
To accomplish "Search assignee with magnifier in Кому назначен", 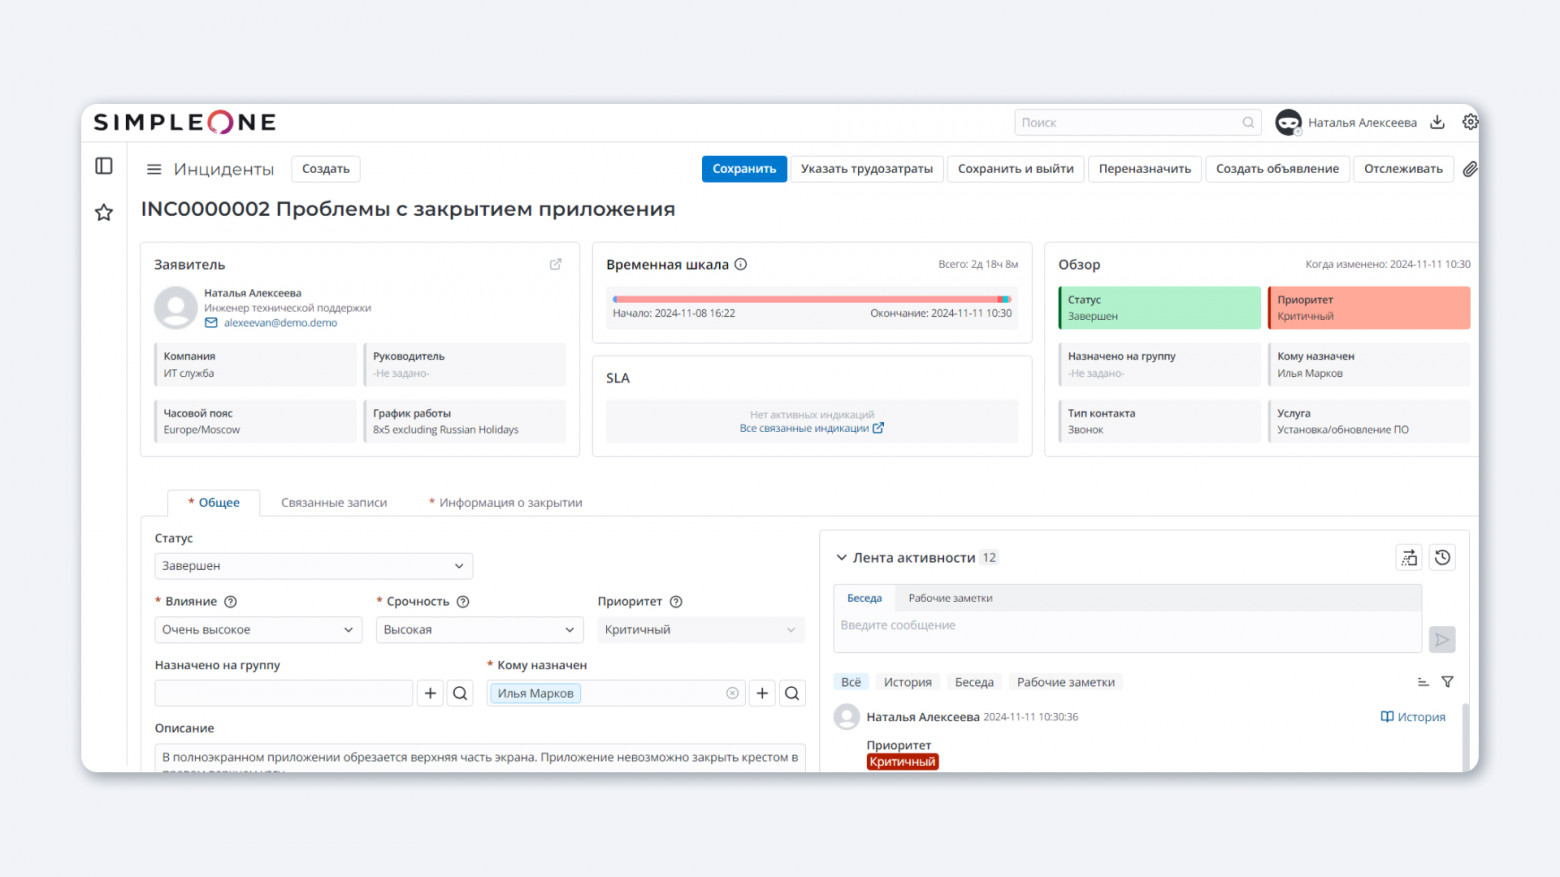I will tap(792, 693).
